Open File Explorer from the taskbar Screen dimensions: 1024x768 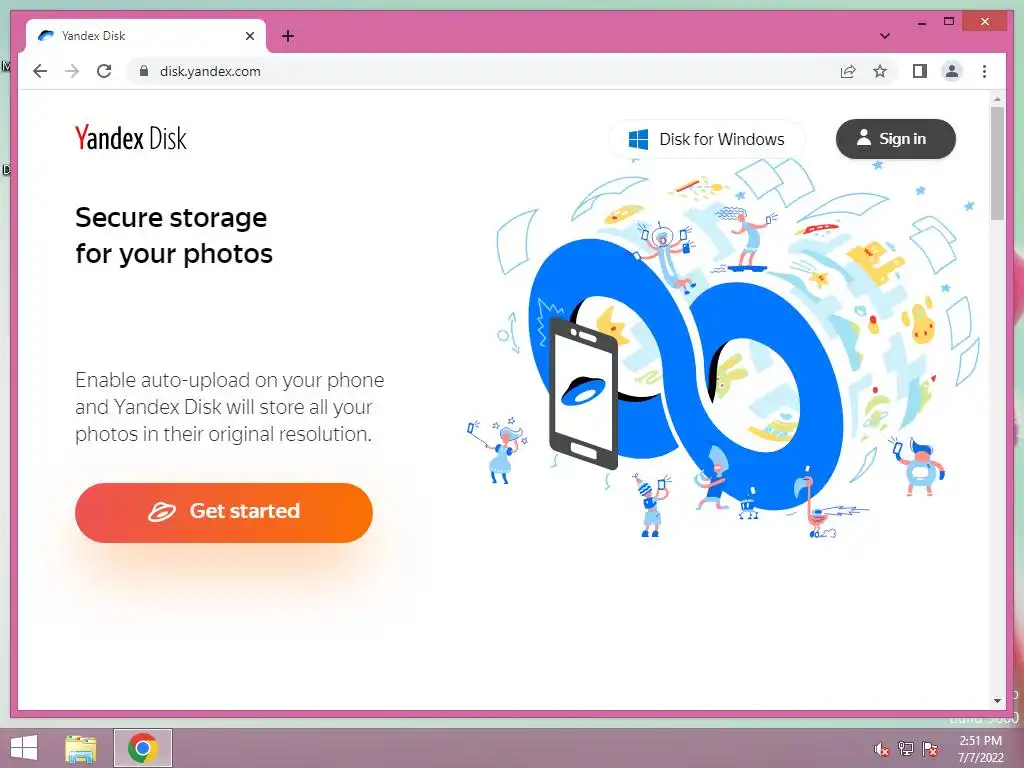pyautogui.click(x=80, y=748)
